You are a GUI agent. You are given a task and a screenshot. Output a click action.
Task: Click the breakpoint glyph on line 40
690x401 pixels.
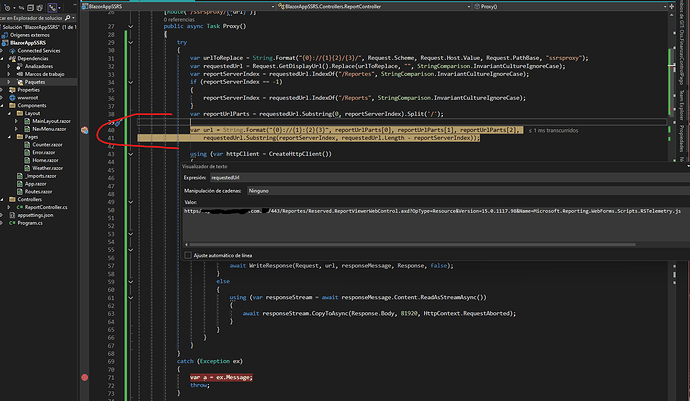84,130
